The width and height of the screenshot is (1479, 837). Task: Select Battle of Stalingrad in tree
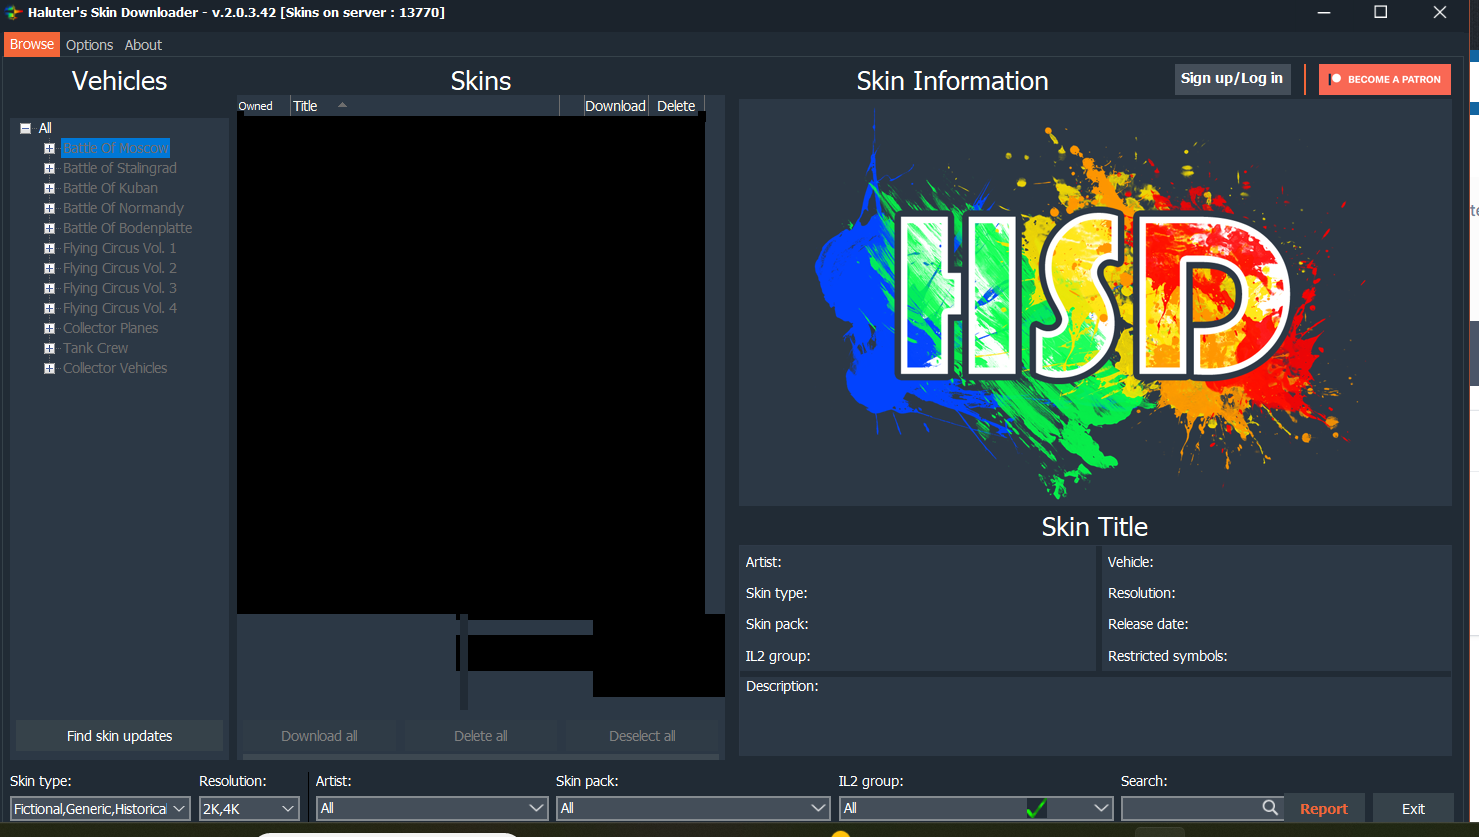coord(119,168)
